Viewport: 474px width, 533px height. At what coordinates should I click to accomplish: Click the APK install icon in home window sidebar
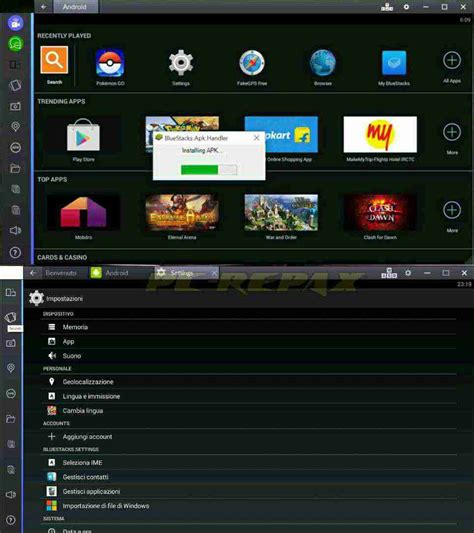tap(15, 148)
